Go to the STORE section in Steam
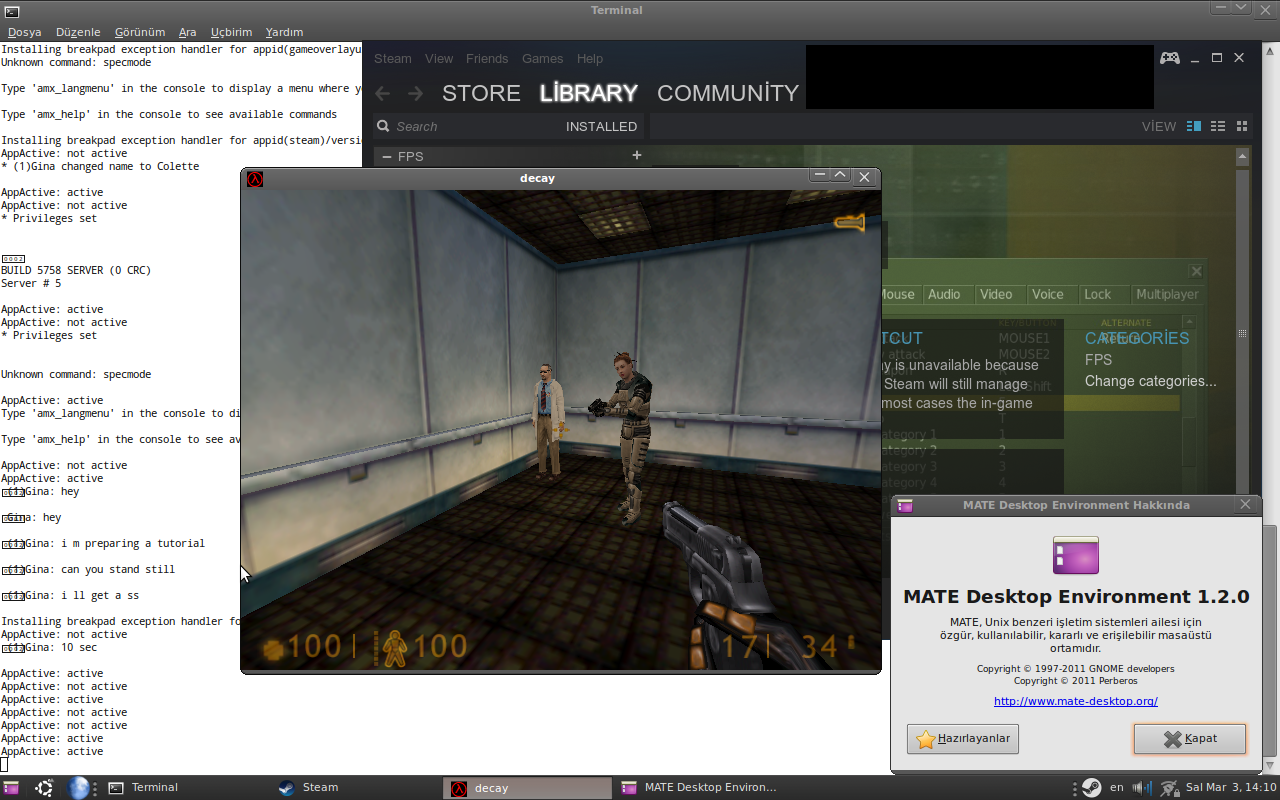The width and height of the screenshot is (1280, 800). pyautogui.click(x=481, y=93)
